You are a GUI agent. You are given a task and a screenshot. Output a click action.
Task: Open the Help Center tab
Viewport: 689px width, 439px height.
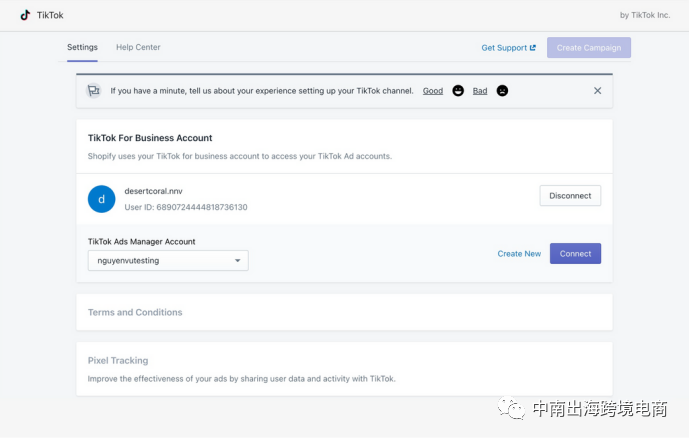(x=138, y=47)
